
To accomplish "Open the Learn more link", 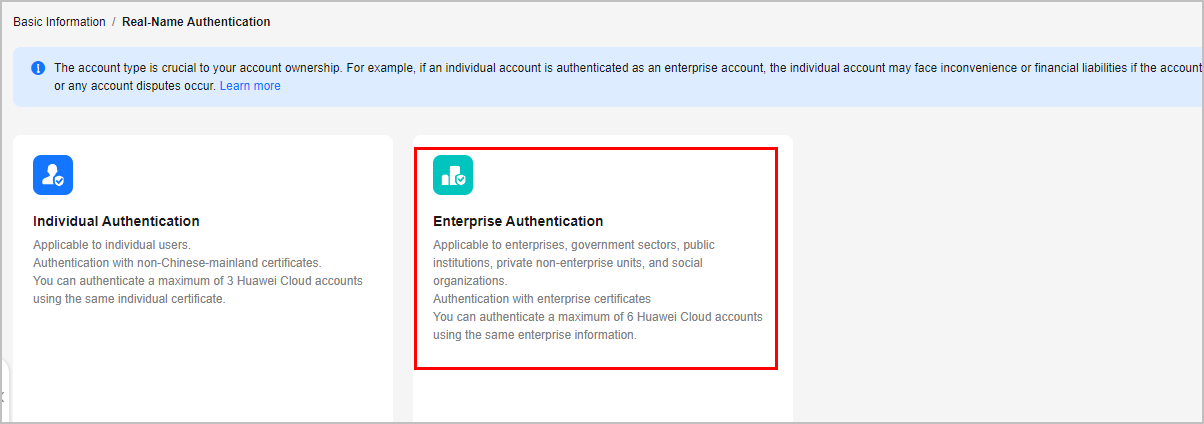I will click(x=250, y=86).
